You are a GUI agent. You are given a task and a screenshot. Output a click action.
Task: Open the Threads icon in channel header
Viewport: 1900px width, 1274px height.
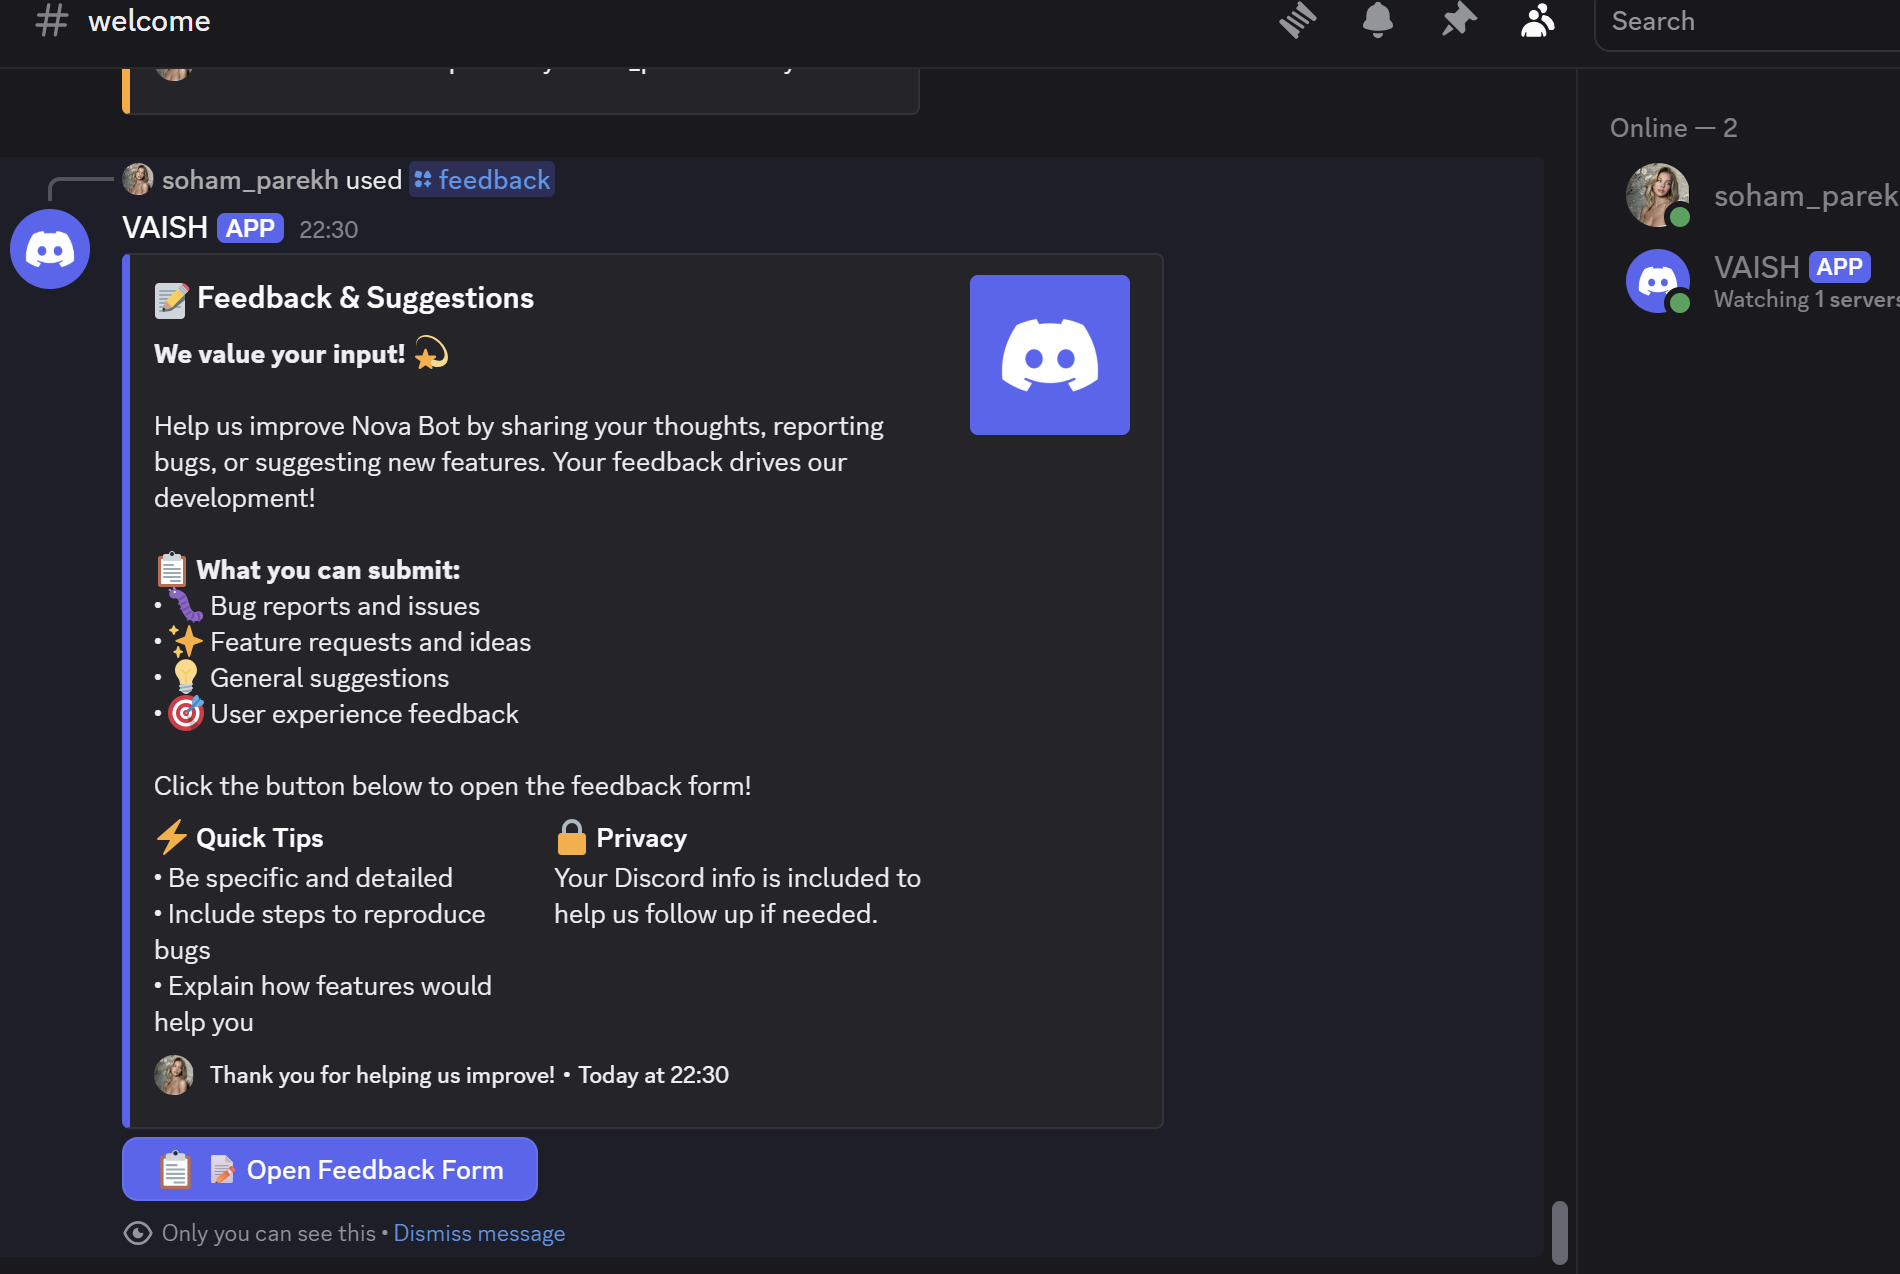coord(1297,20)
